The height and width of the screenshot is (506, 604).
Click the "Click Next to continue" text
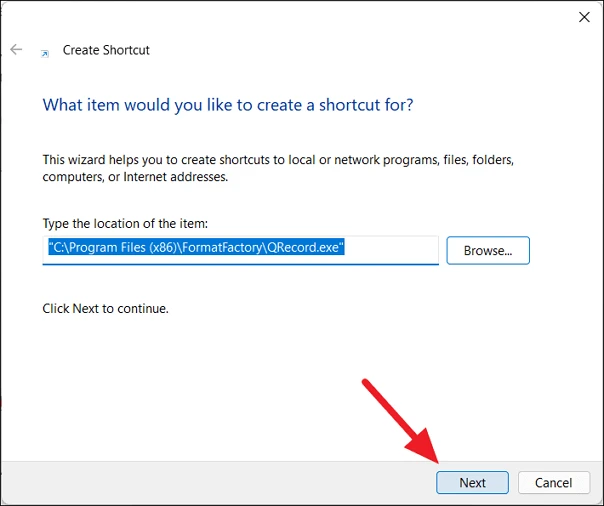(105, 309)
